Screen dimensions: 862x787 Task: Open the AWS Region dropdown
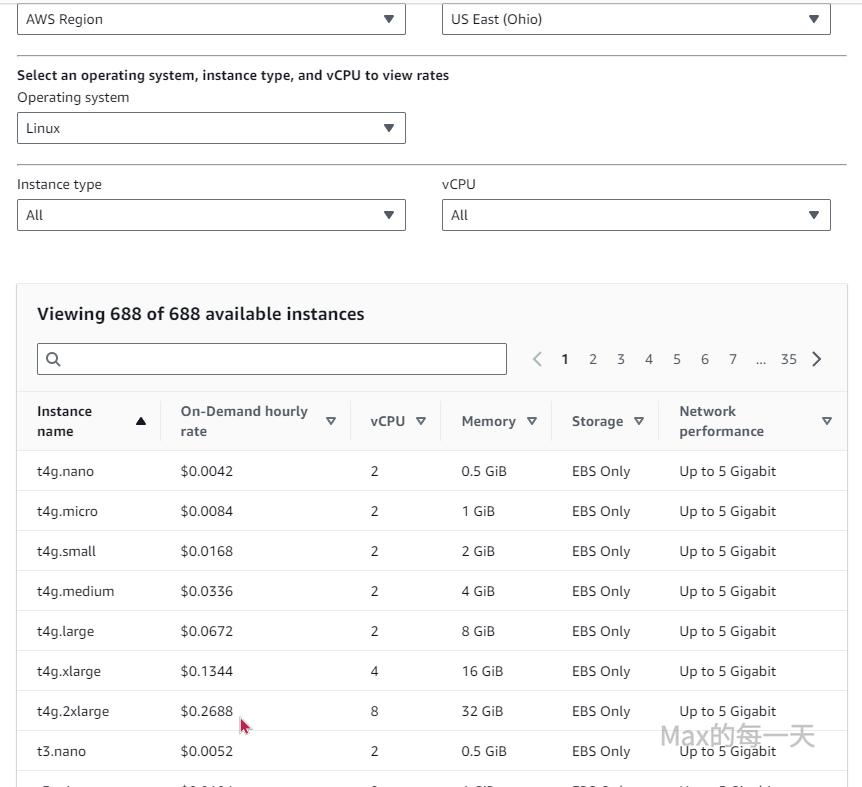211,19
